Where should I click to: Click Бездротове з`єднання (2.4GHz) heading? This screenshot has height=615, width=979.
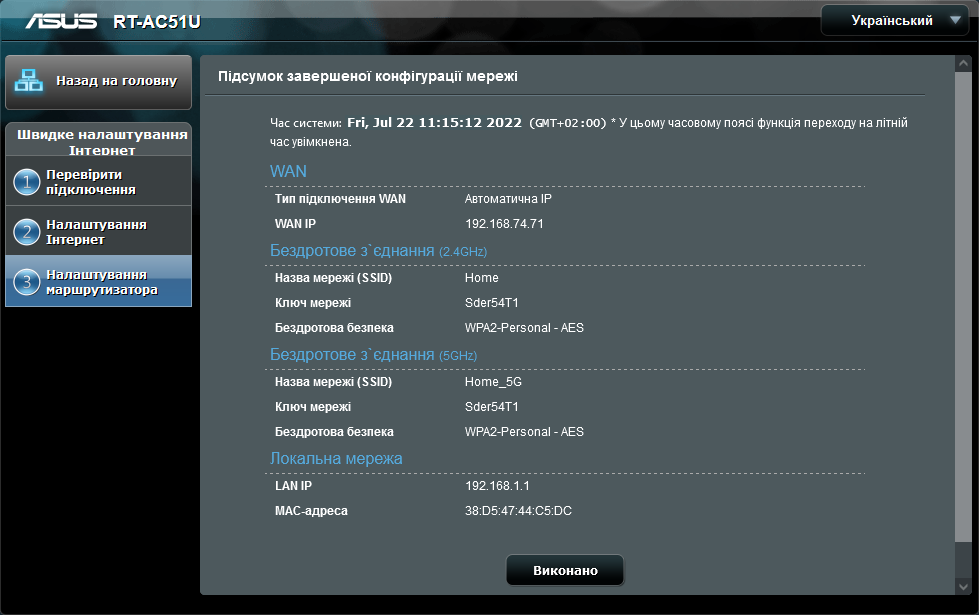click(378, 250)
